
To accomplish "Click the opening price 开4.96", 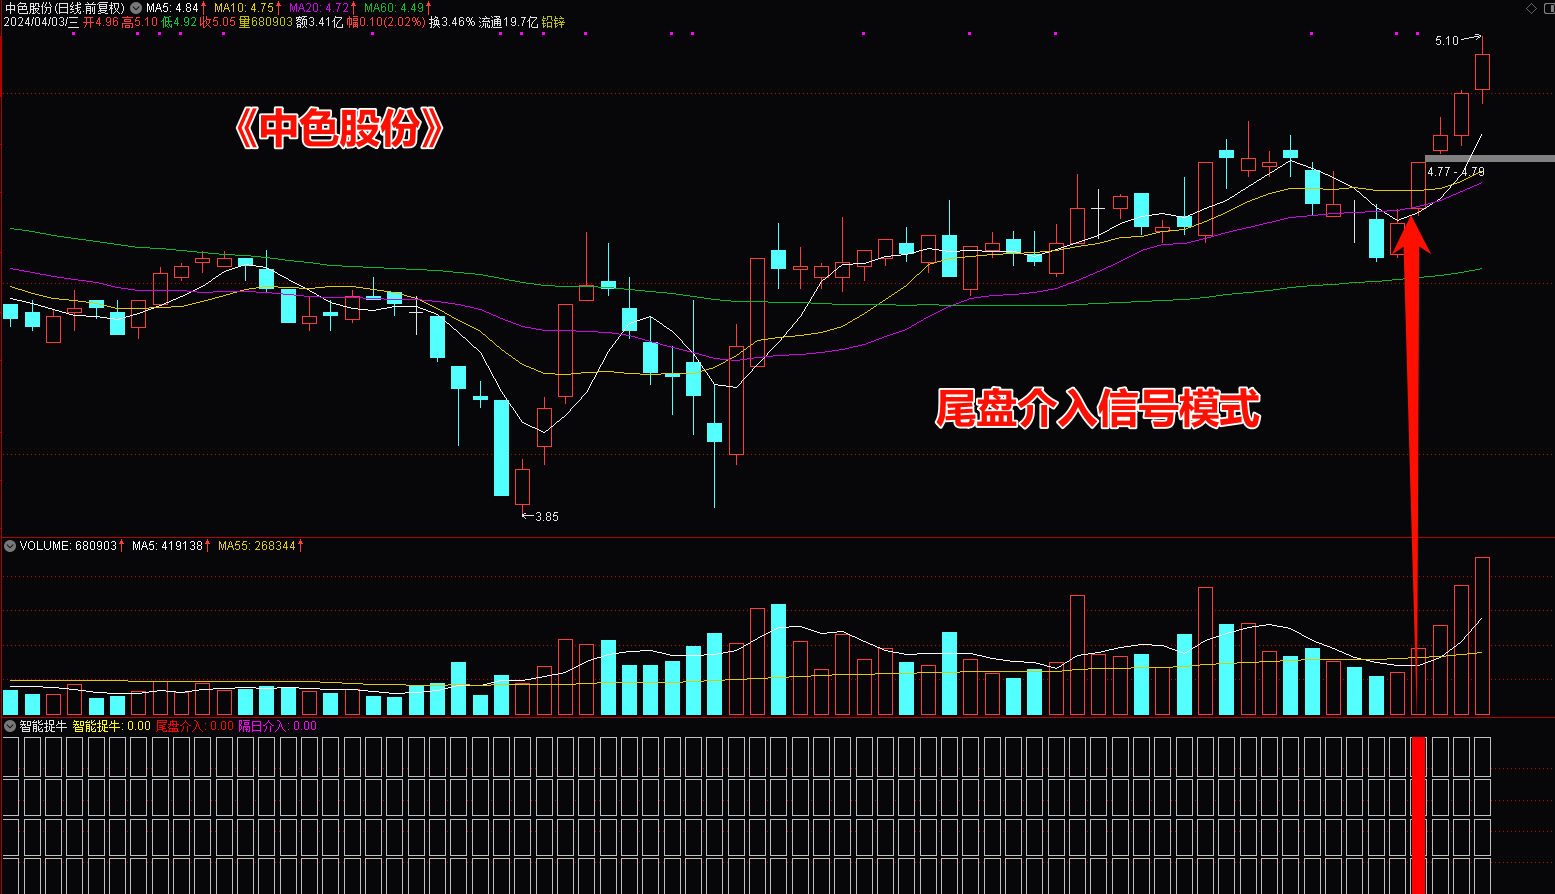I will (x=101, y=22).
